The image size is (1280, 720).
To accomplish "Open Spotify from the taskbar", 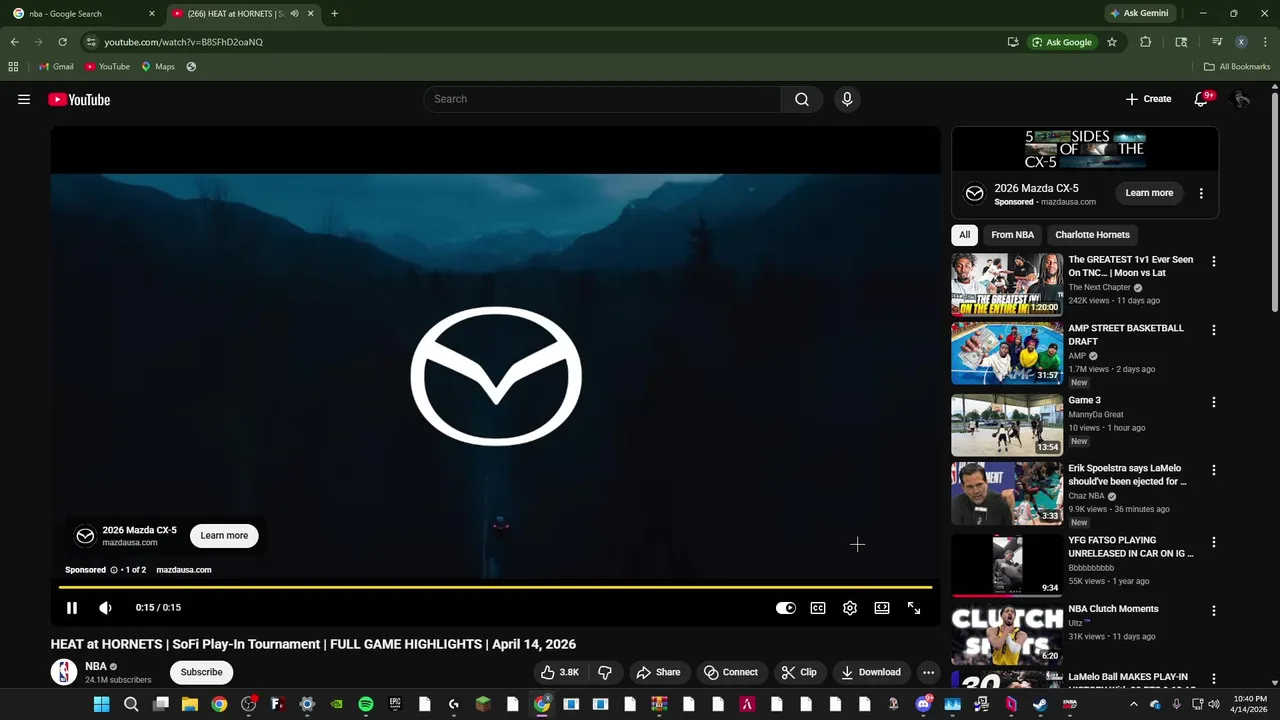I will pos(366,704).
